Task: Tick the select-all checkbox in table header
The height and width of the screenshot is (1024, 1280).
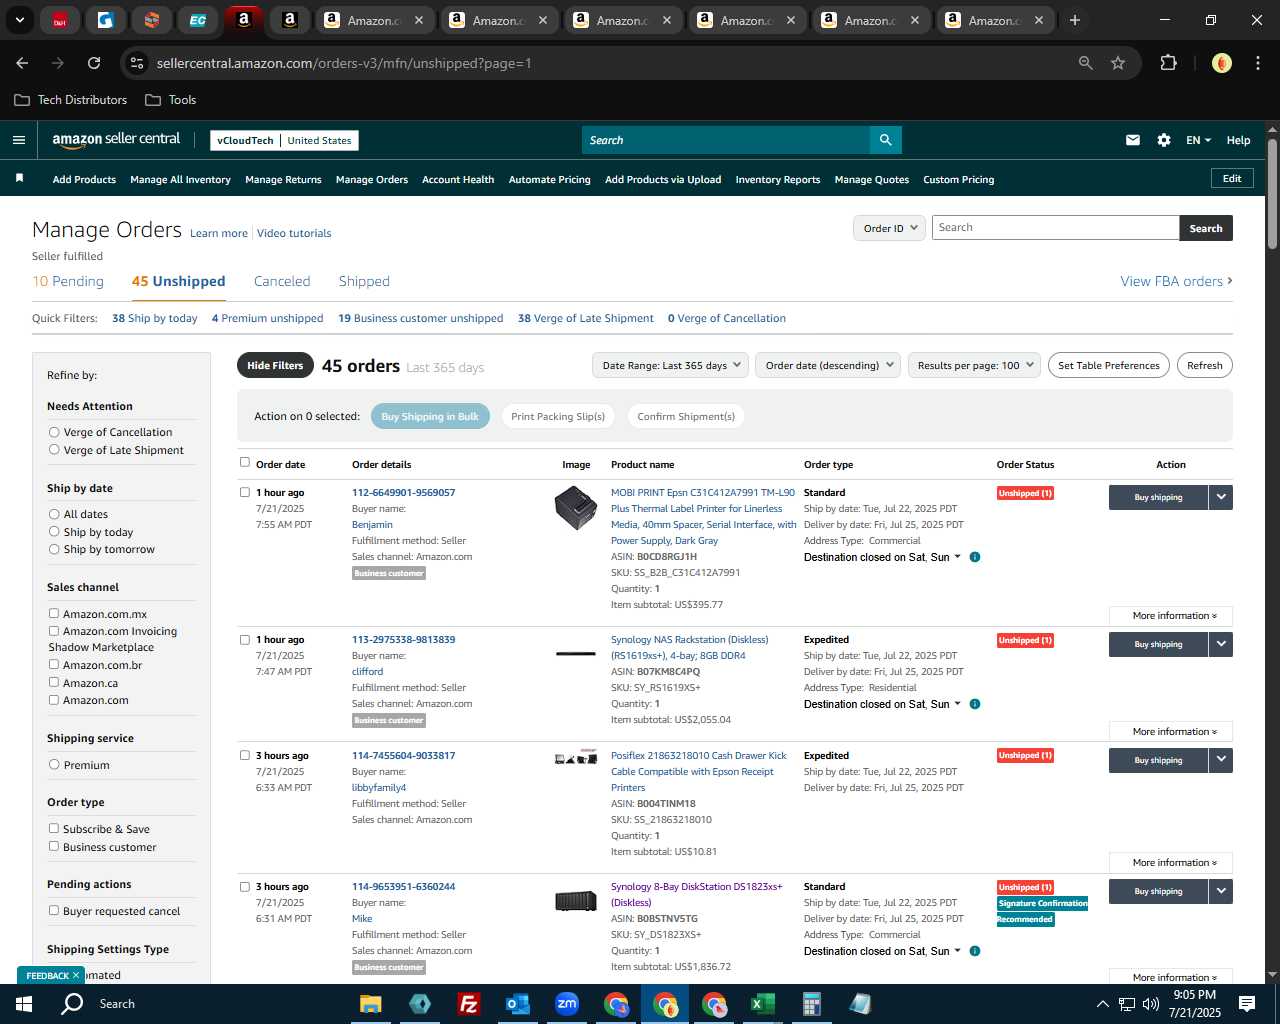Action: point(245,462)
